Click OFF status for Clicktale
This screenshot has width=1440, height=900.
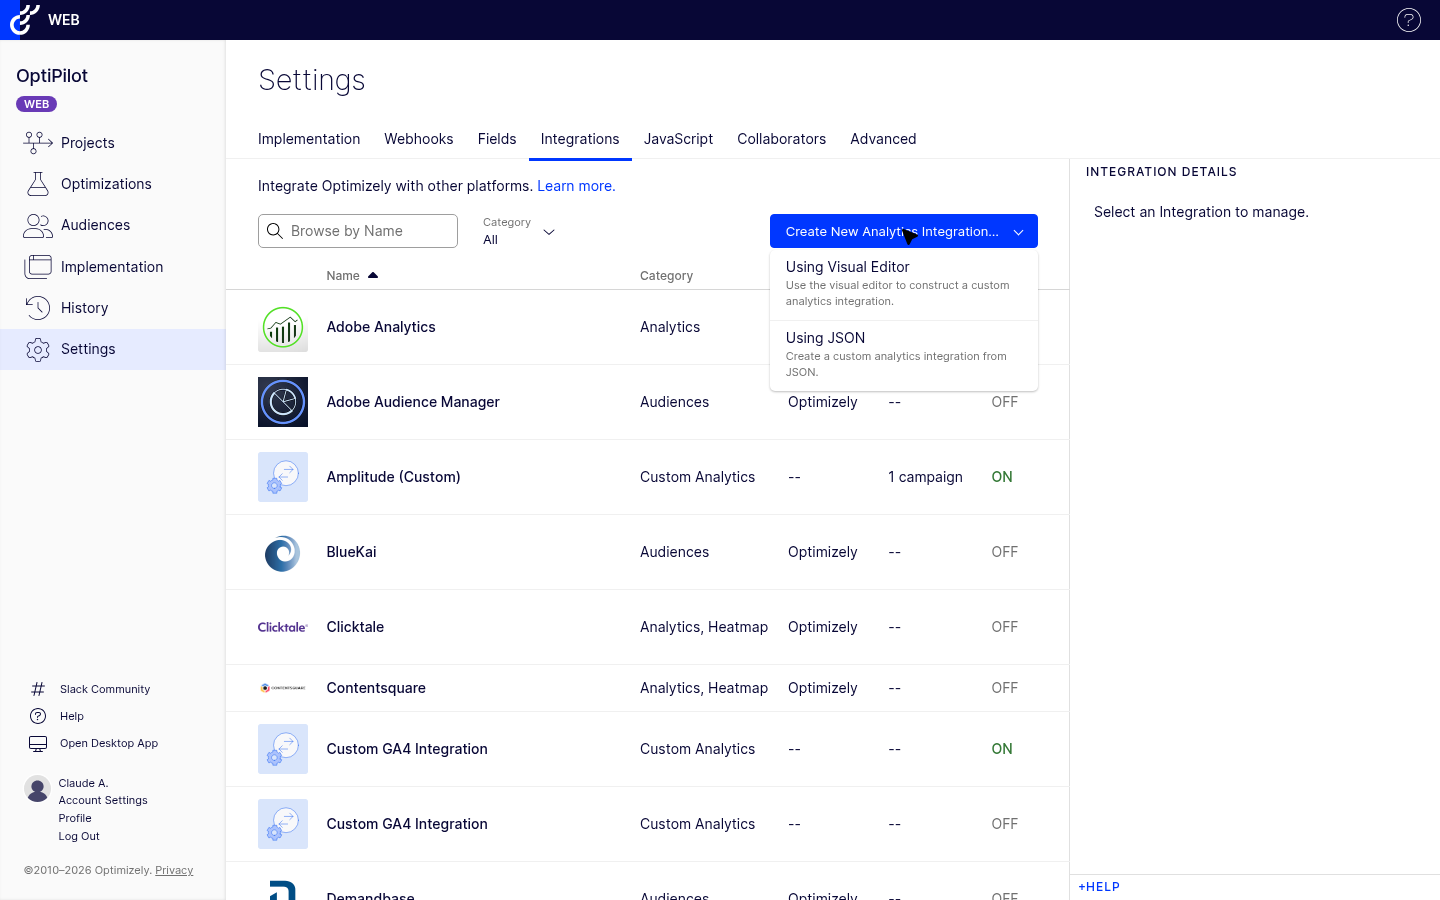1004,627
